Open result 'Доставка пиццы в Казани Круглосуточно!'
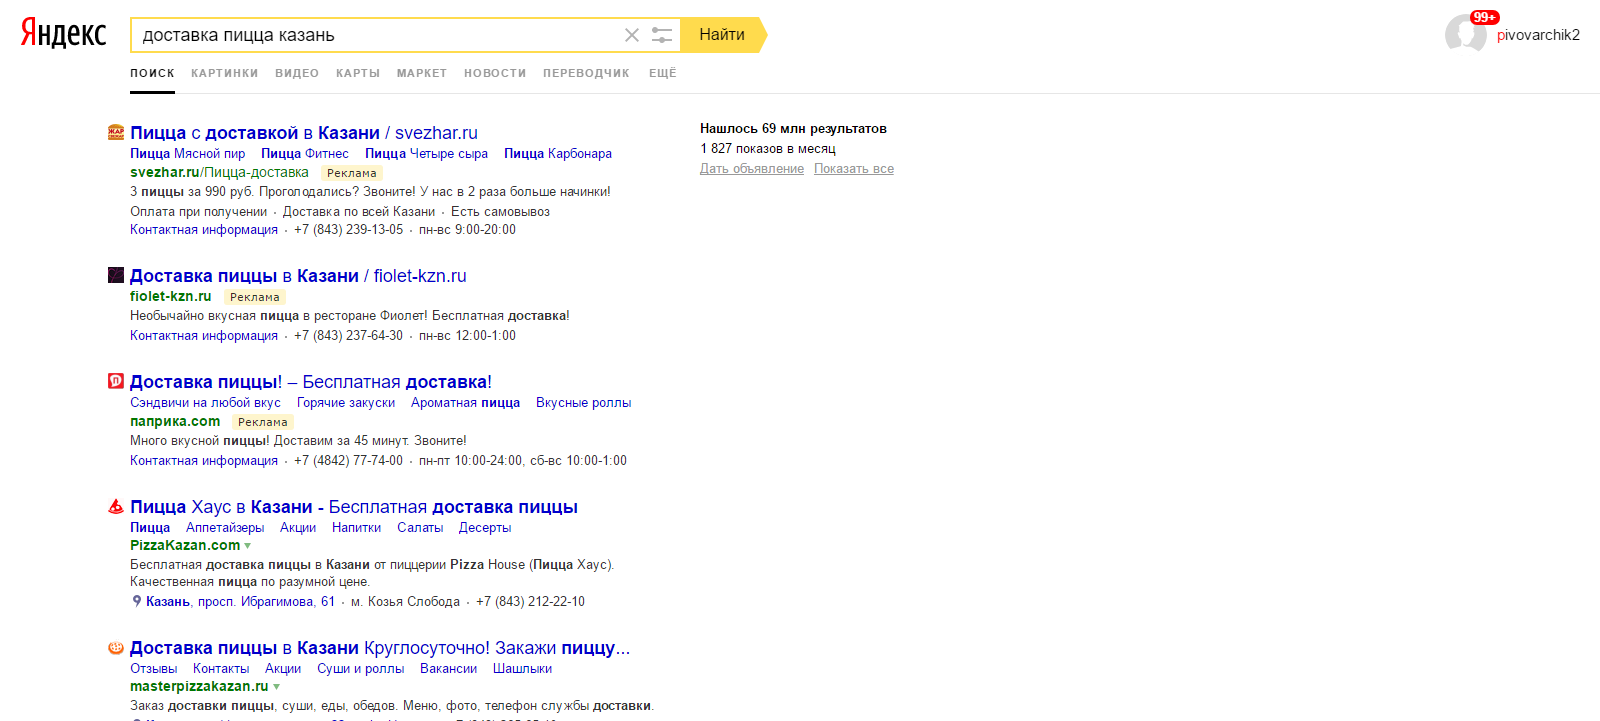 point(380,648)
